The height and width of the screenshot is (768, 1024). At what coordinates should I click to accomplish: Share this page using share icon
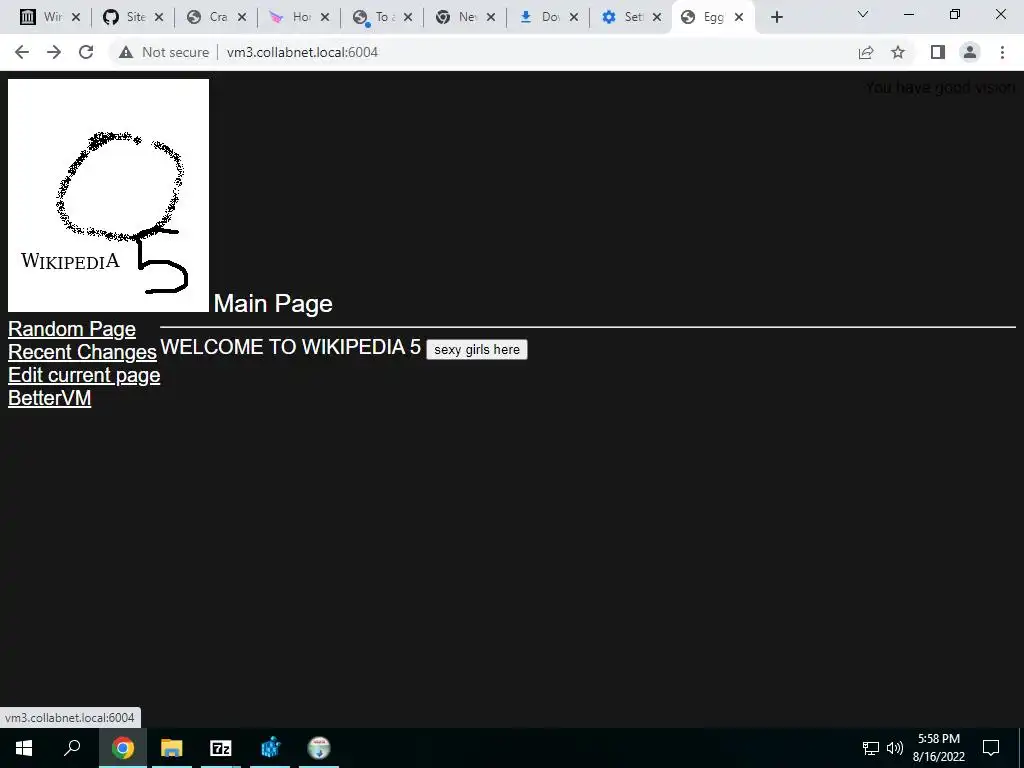(x=866, y=52)
